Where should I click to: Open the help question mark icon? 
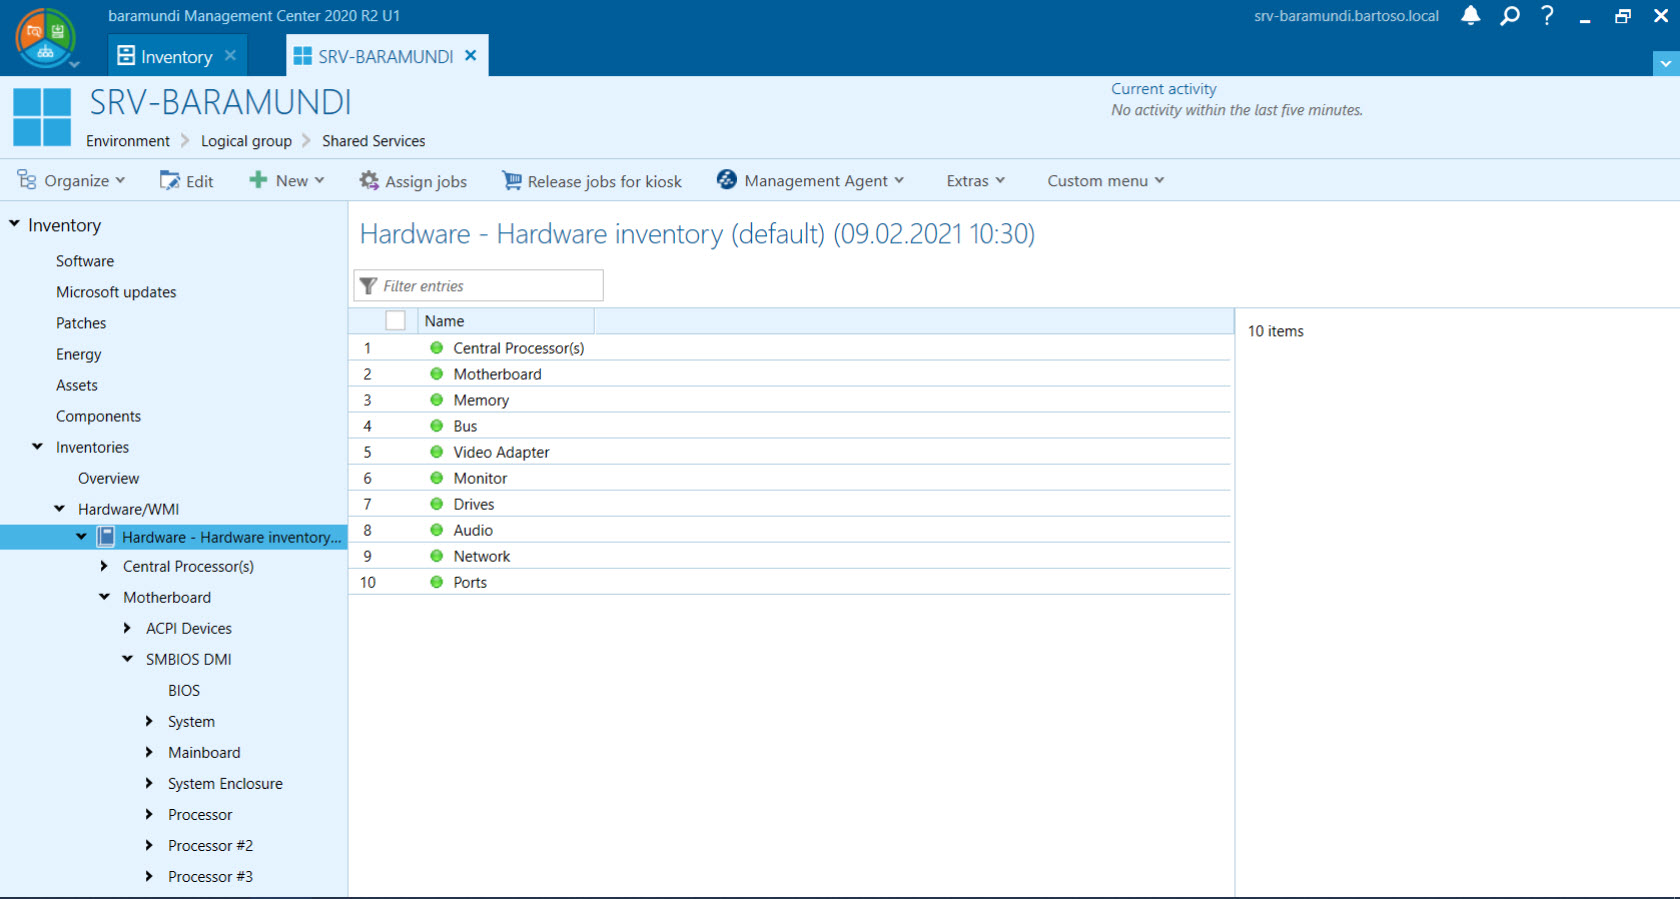(1547, 15)
